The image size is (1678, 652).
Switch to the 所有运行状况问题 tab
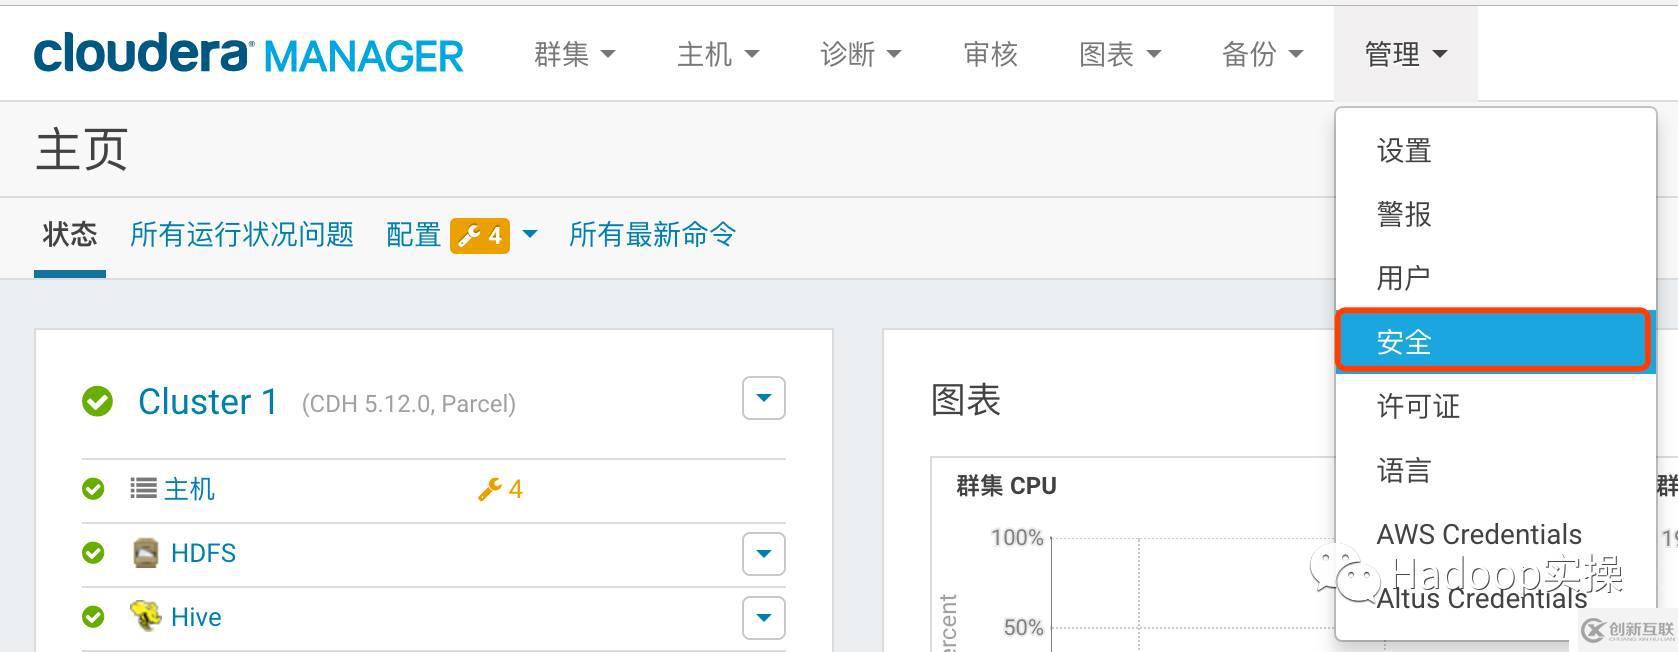(x=242, y=235)
